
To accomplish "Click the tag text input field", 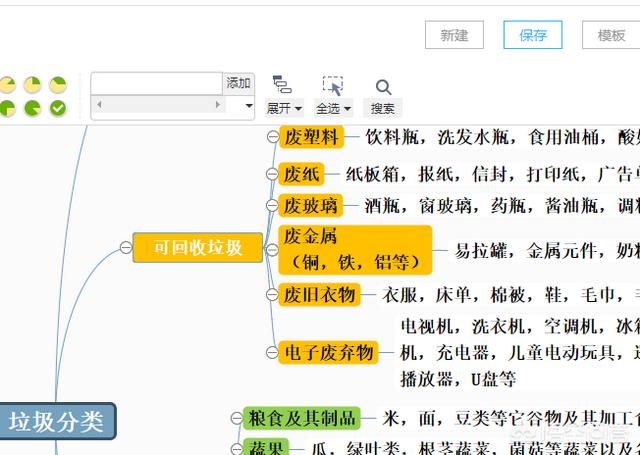I will pos(156,83).
